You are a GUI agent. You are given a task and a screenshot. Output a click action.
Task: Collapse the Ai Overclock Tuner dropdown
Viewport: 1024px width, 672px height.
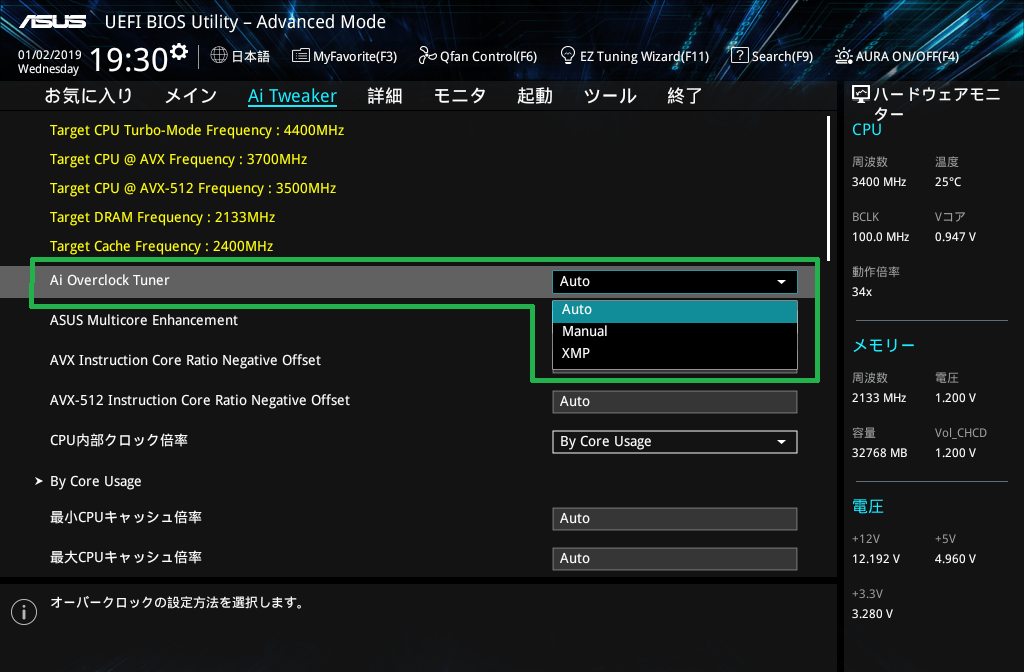pos(675,281)
